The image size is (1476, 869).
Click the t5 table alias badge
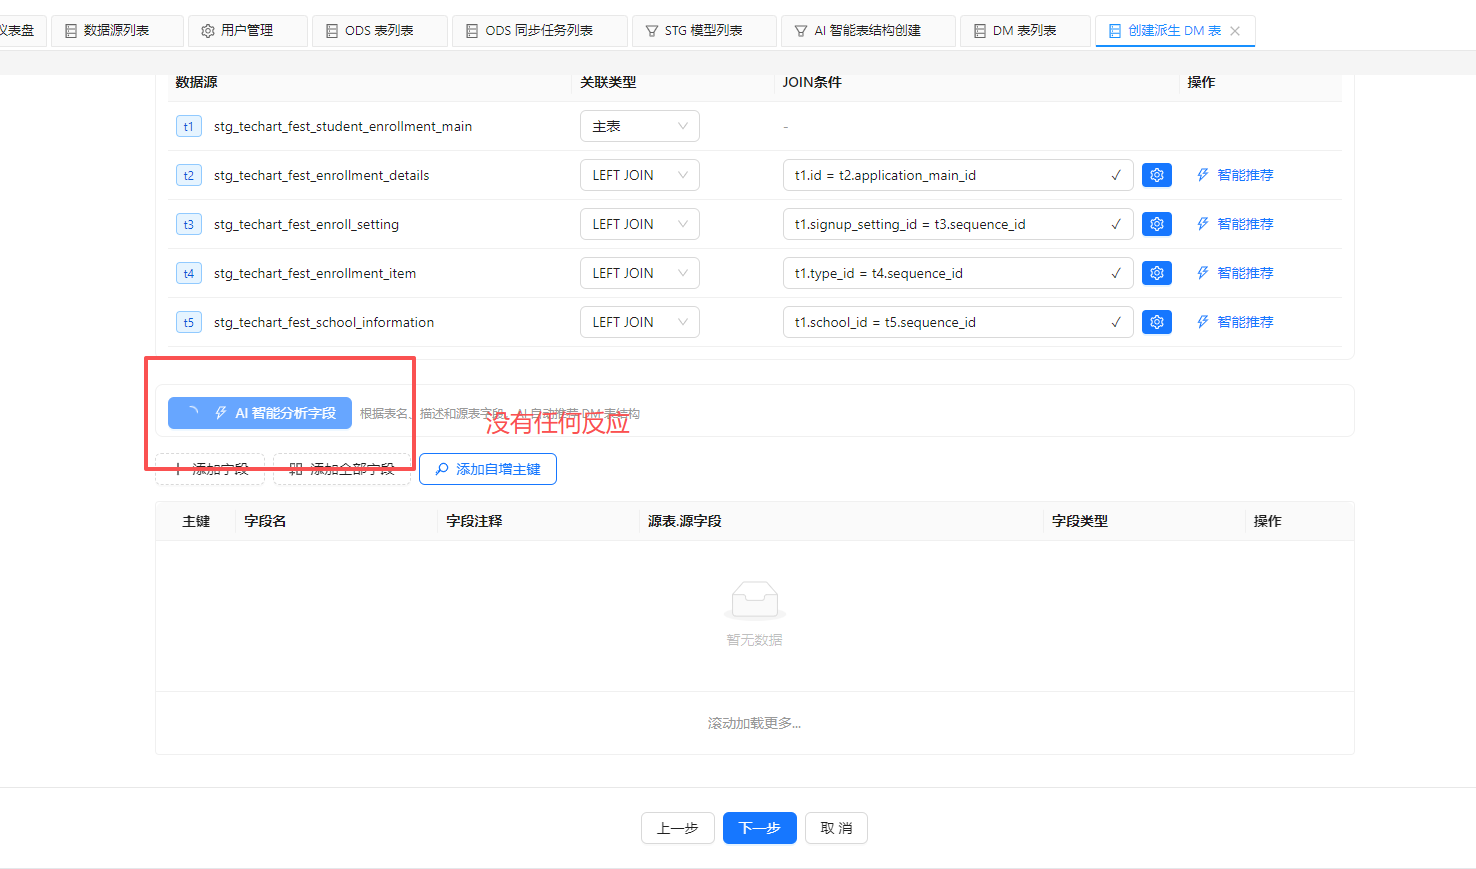pos(188,322)
